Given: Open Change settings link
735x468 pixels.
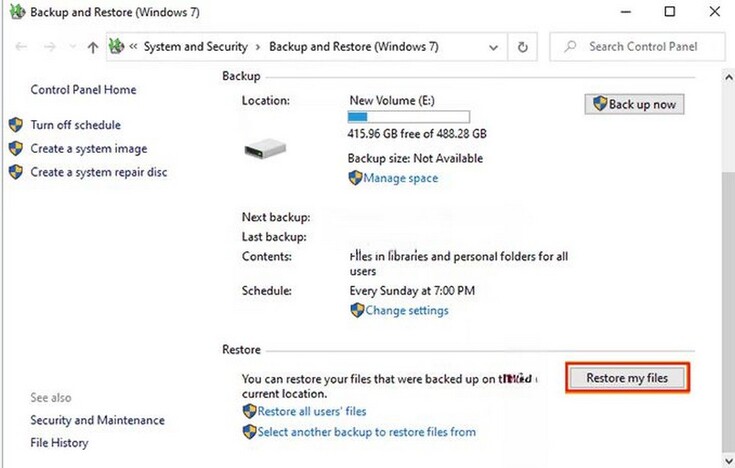Looking at the screenshot, I should 406,310.
